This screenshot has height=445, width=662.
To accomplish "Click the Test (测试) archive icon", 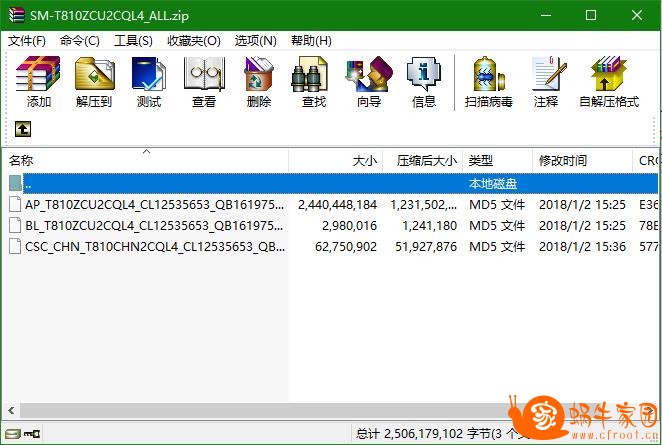I will [x=149, y=74].
